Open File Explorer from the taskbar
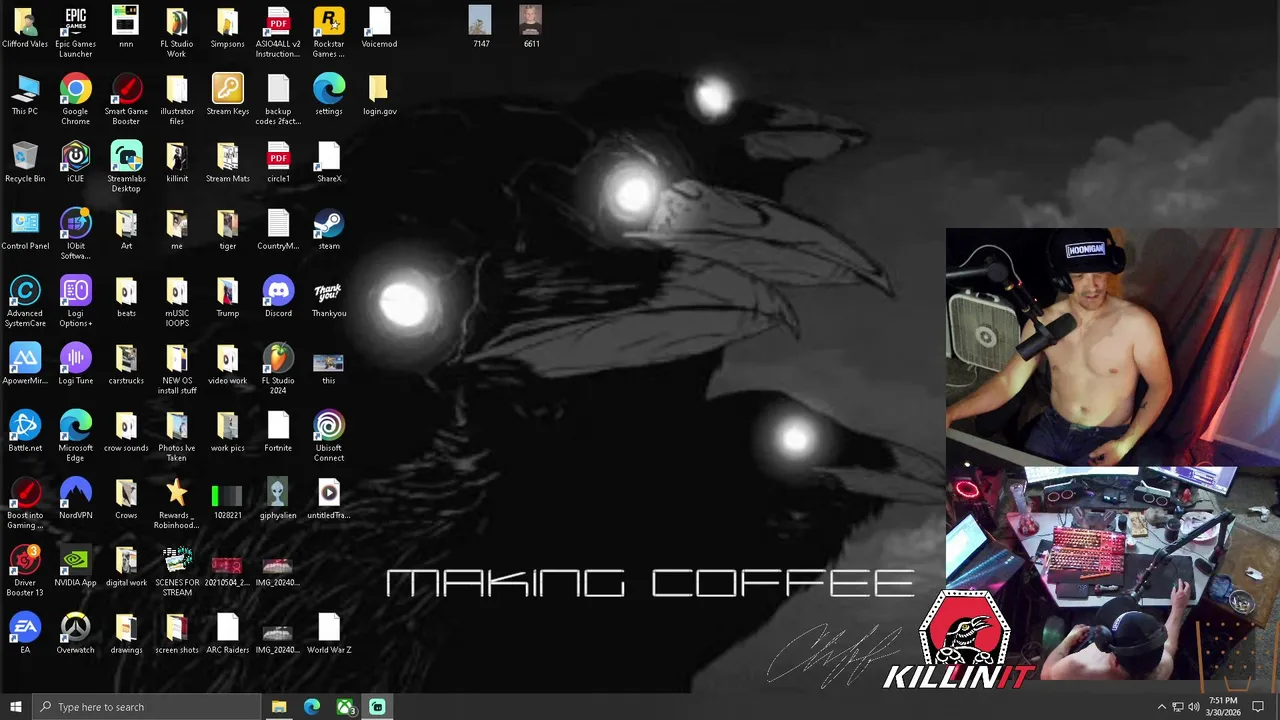This screenshot has height=720, width=1280. (x=279, y=707)
